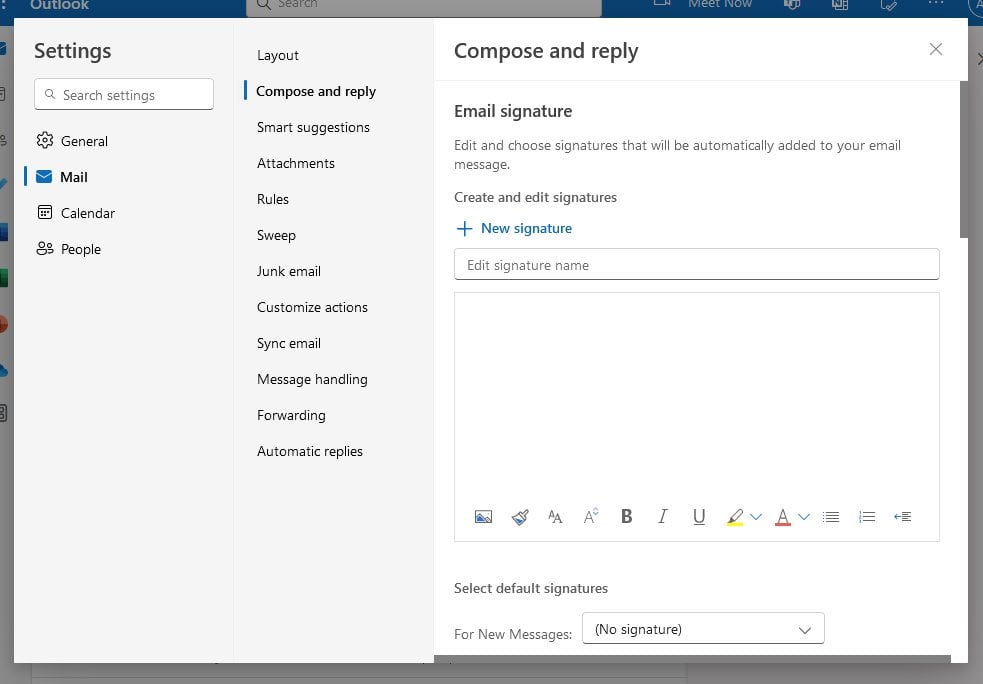Viewport: 983px width, 684px height.
Task: Open the Forwarding settings
Action: tap(291, 415)
